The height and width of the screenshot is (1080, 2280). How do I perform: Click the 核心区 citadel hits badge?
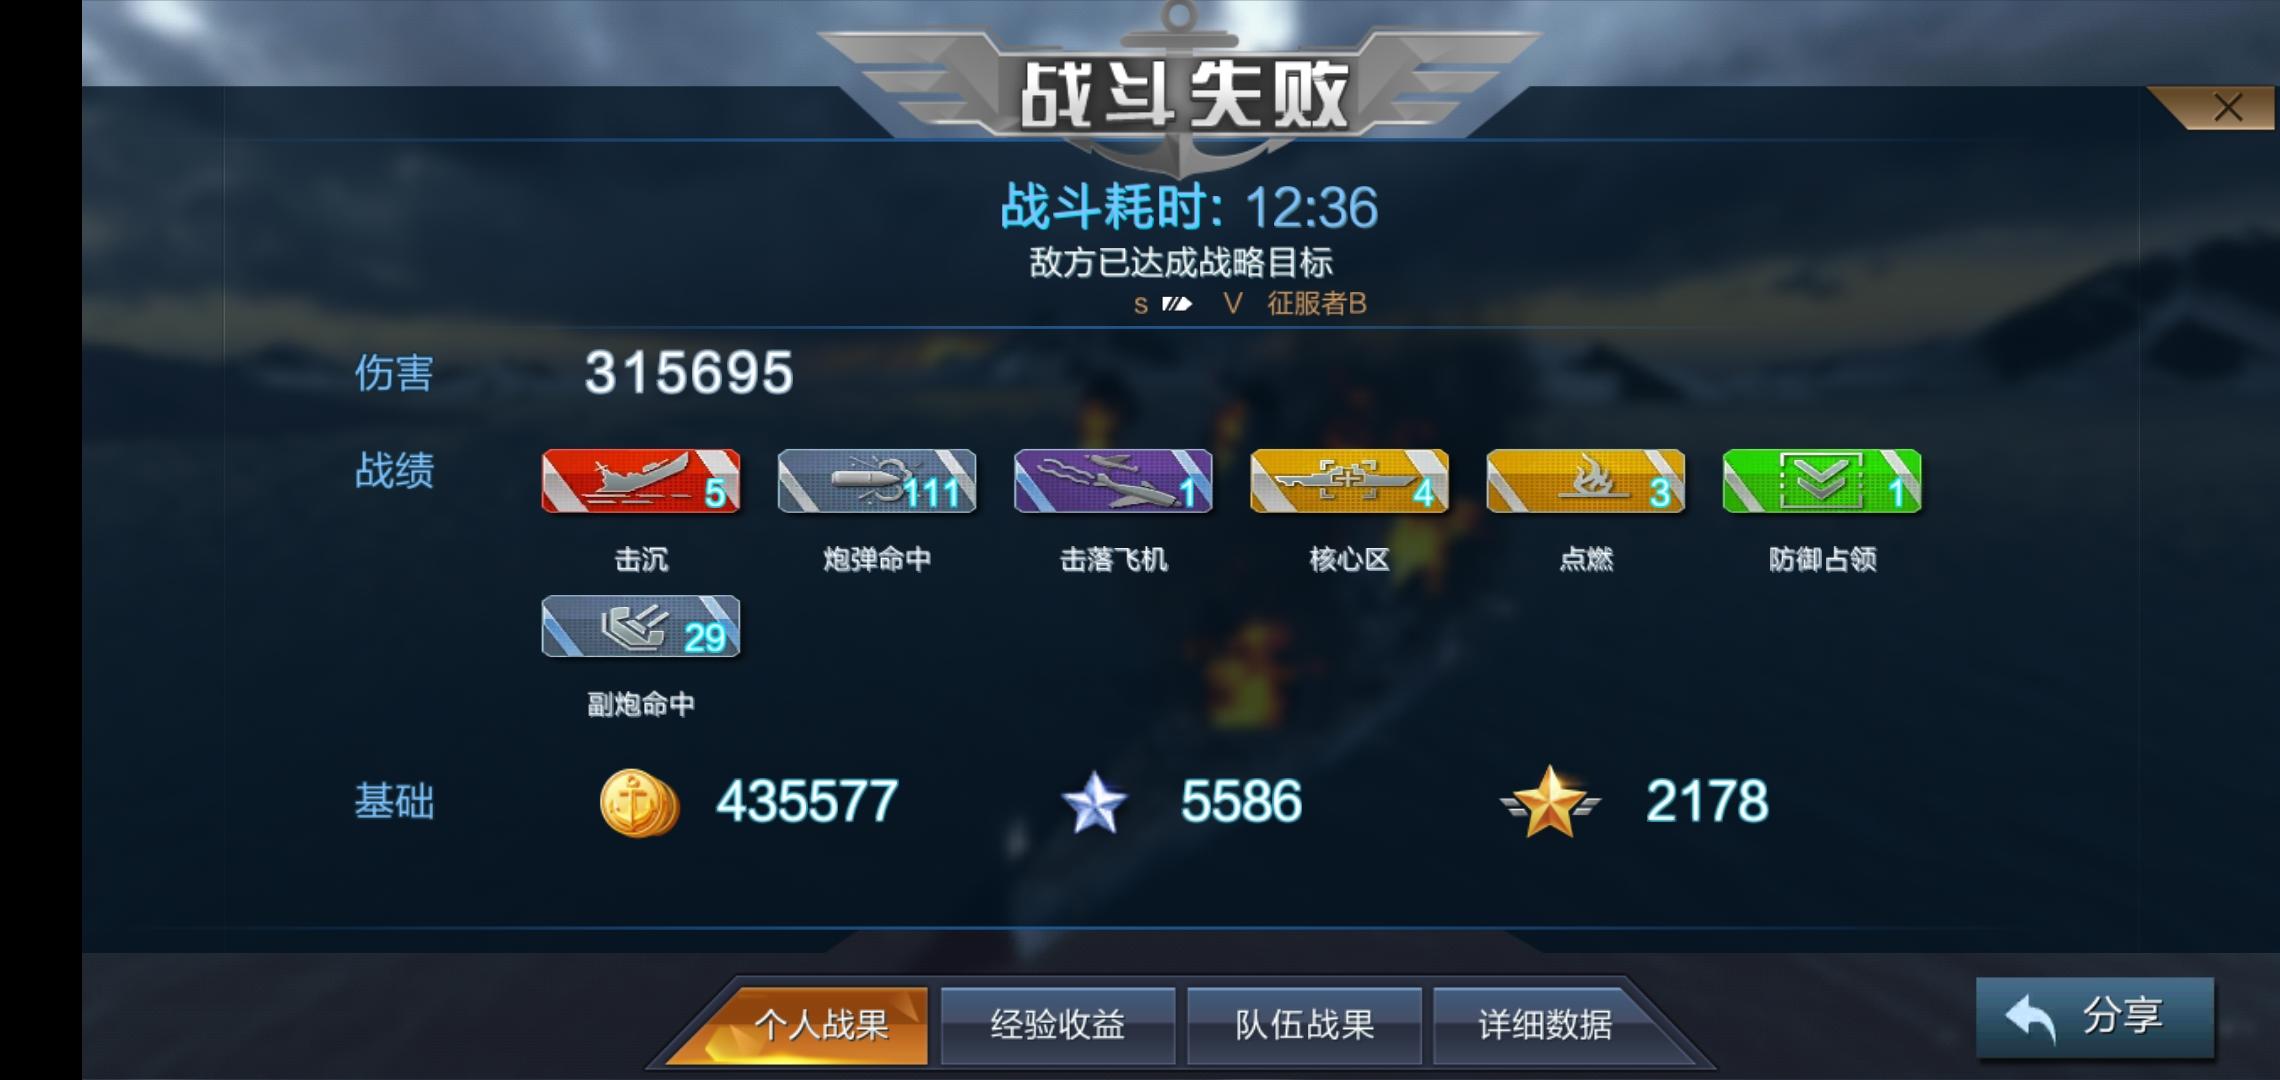pos(1349,481)
